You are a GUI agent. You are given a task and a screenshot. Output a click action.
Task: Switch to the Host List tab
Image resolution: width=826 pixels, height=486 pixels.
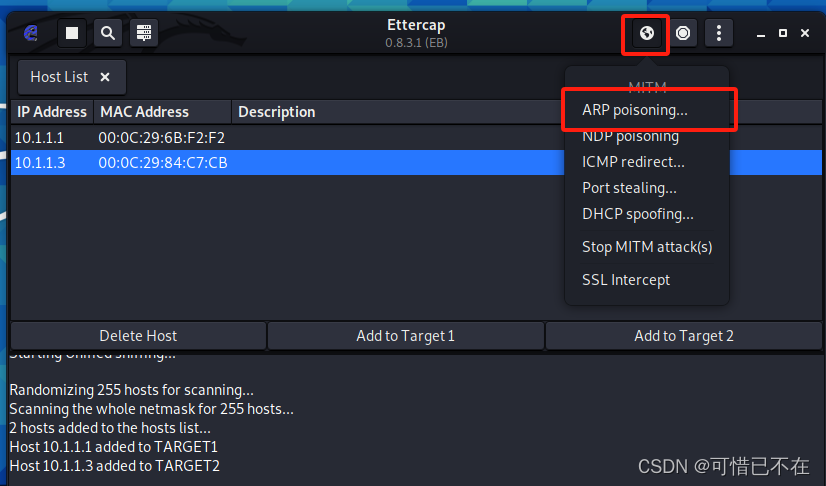59,77
